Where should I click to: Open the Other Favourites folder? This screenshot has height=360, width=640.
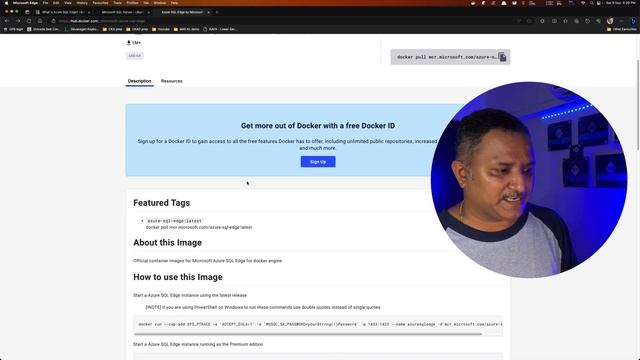[x=622, y=29]
